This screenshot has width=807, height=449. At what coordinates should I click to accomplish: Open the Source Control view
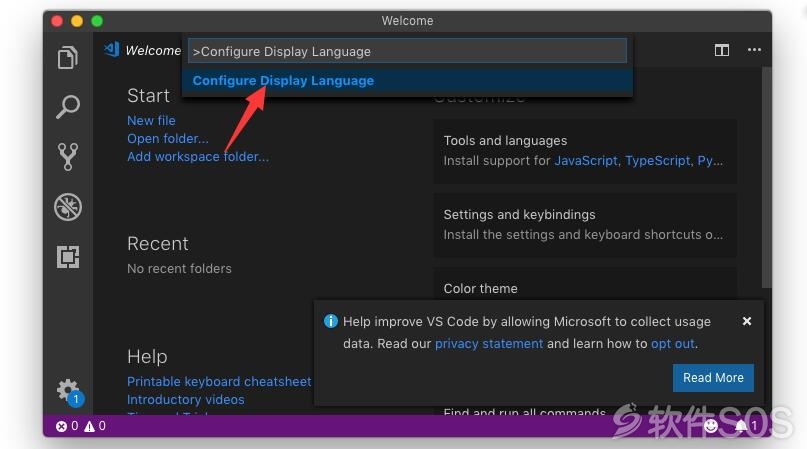tap(68, 157)
